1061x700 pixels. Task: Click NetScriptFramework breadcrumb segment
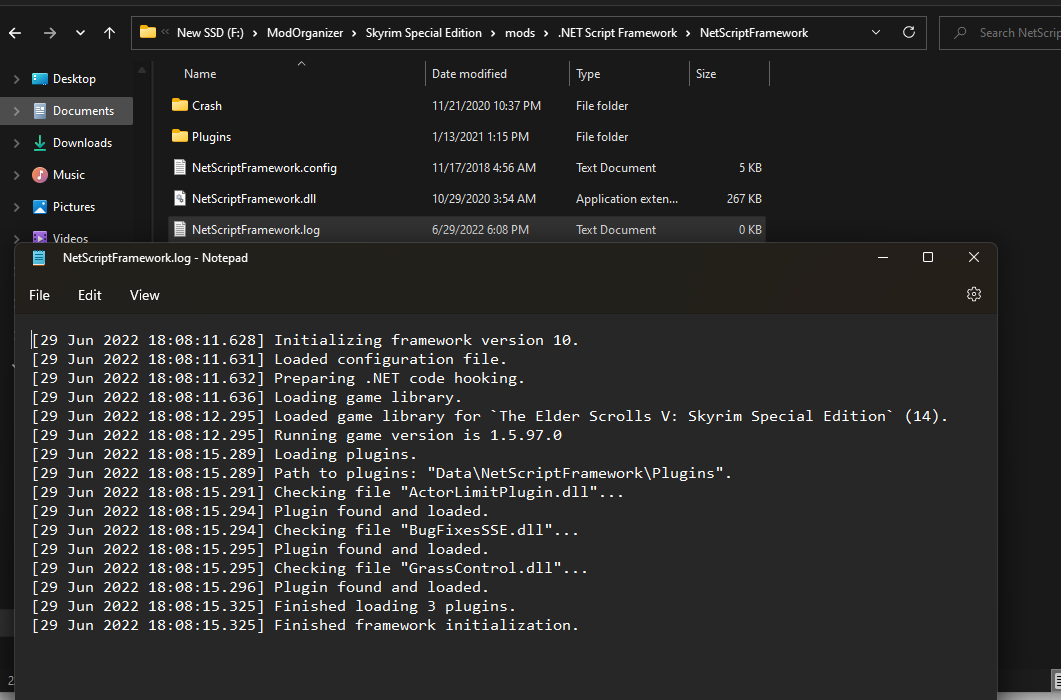[754, 32]
